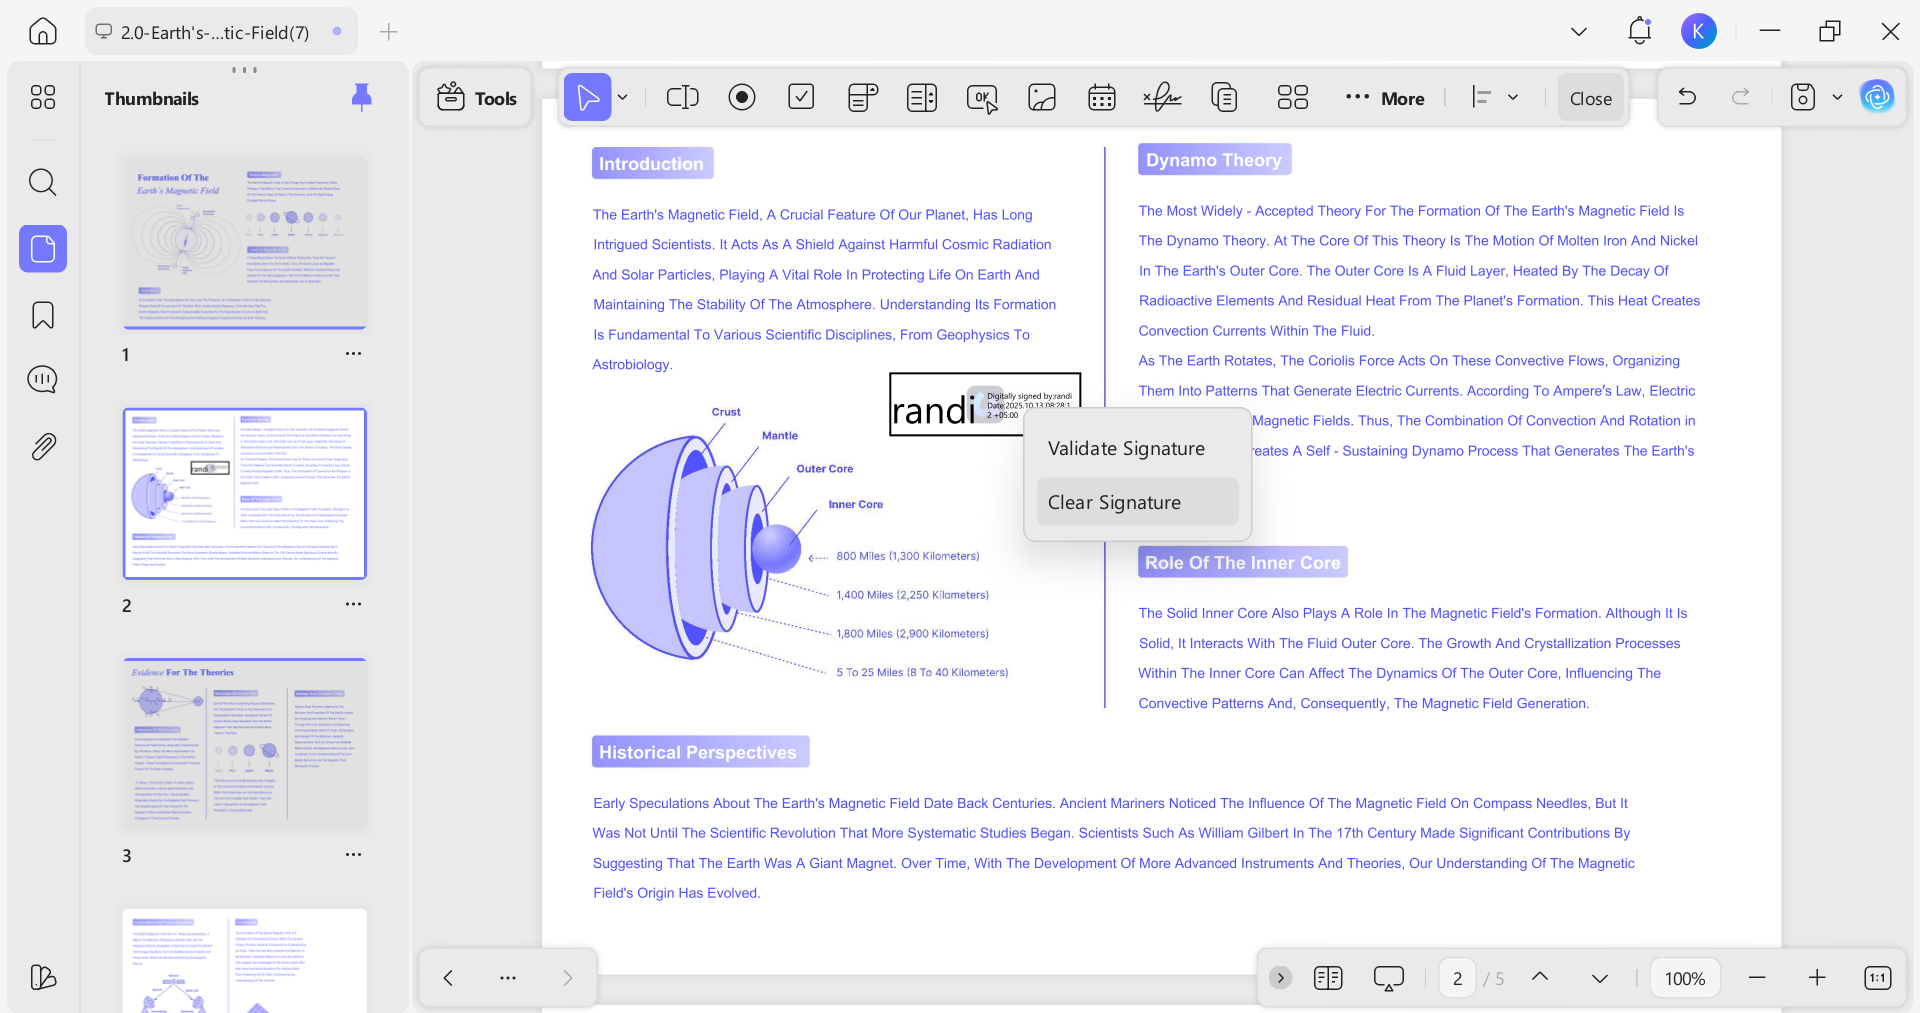Open the search panel
Screen dimensions: 1920x1013
point(43,182)
